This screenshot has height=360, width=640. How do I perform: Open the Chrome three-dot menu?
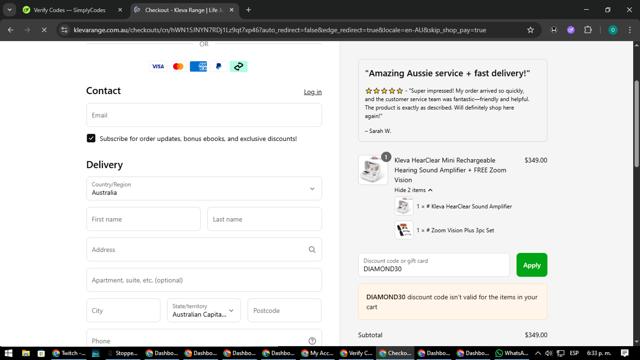pyautogui.click(x=630, y=30)
